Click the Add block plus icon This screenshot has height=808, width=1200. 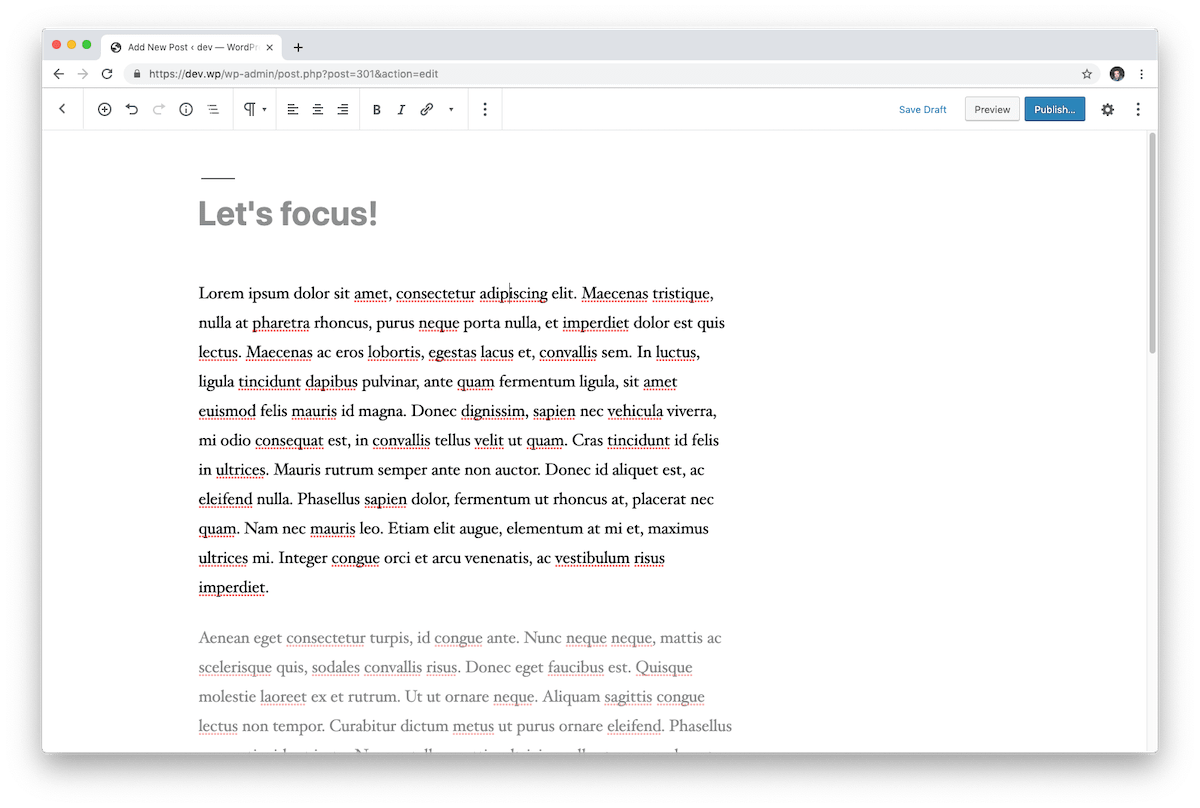104,109
